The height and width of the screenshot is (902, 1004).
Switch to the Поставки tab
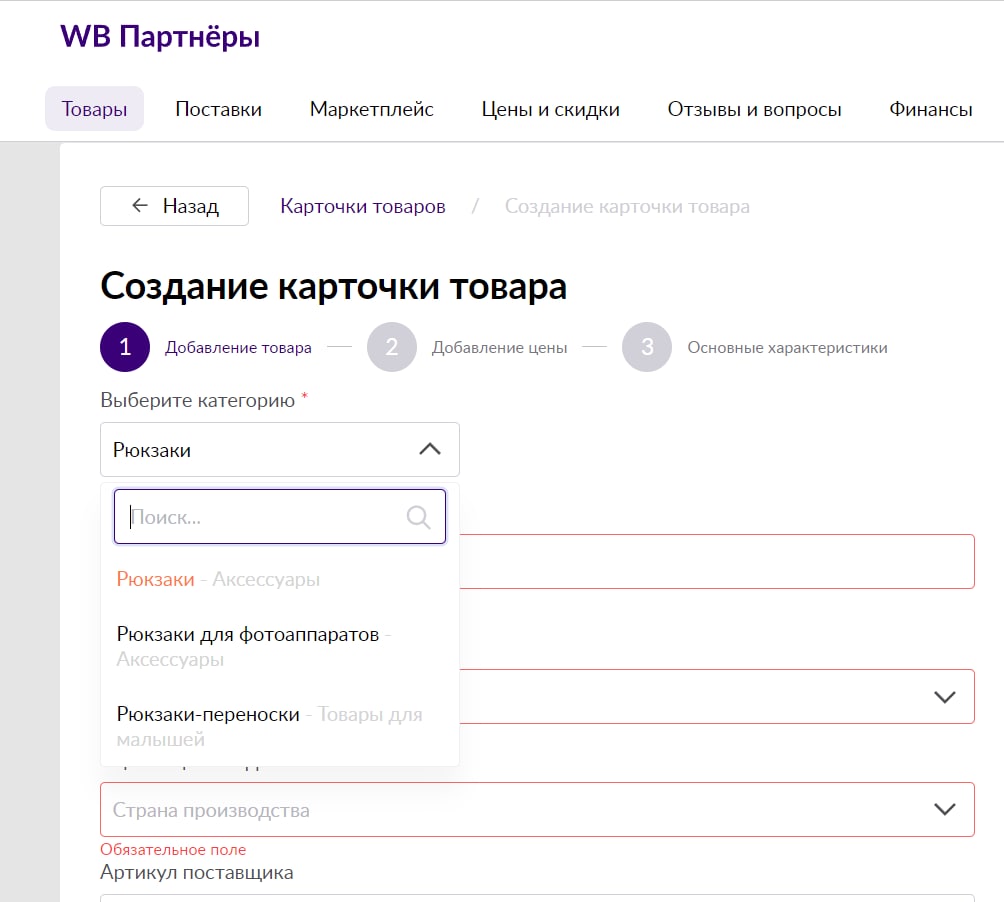(218, 109)
